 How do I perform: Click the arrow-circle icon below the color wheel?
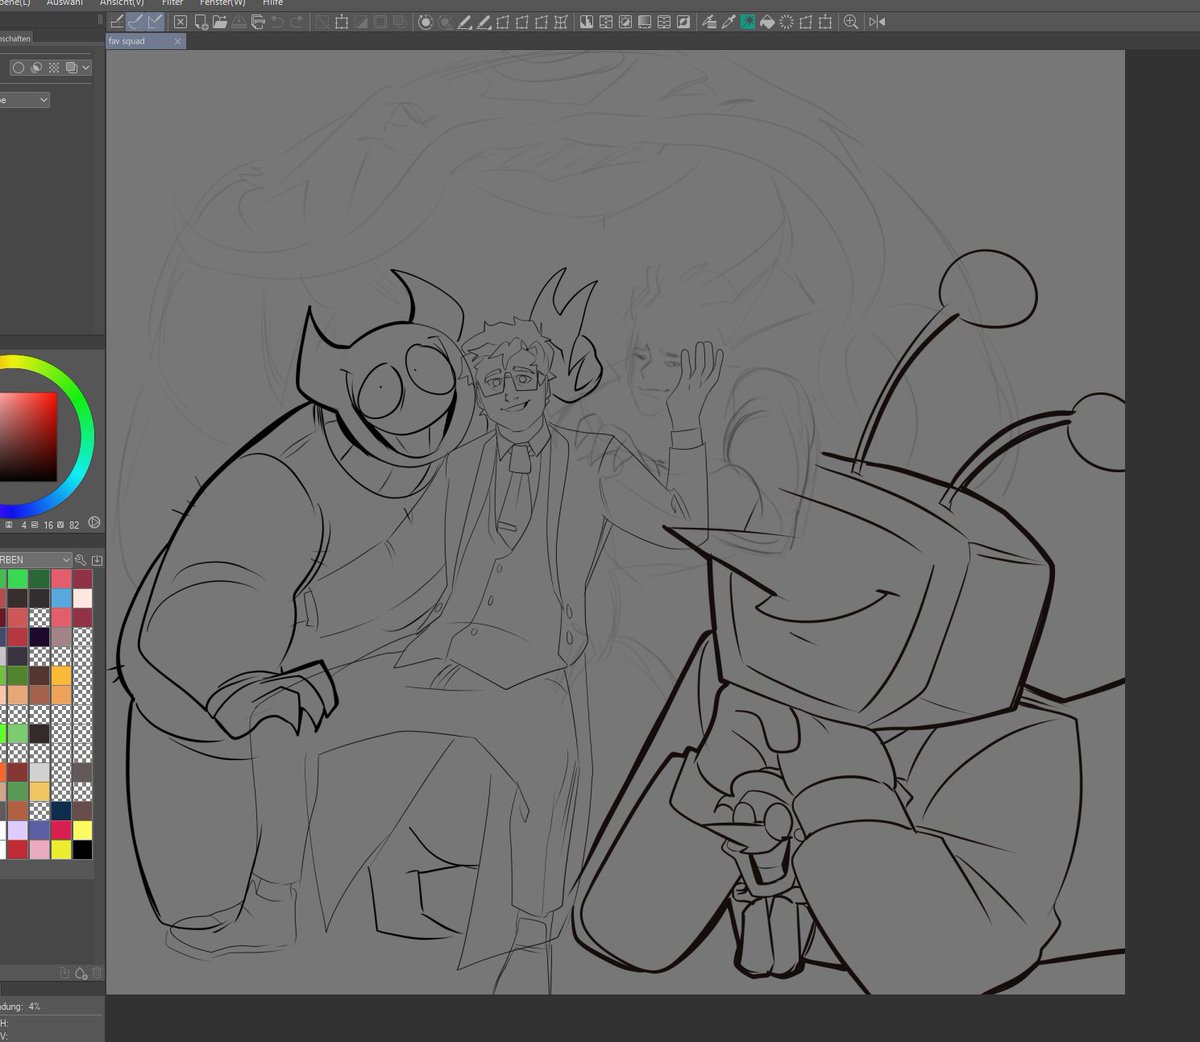point(94,523)
